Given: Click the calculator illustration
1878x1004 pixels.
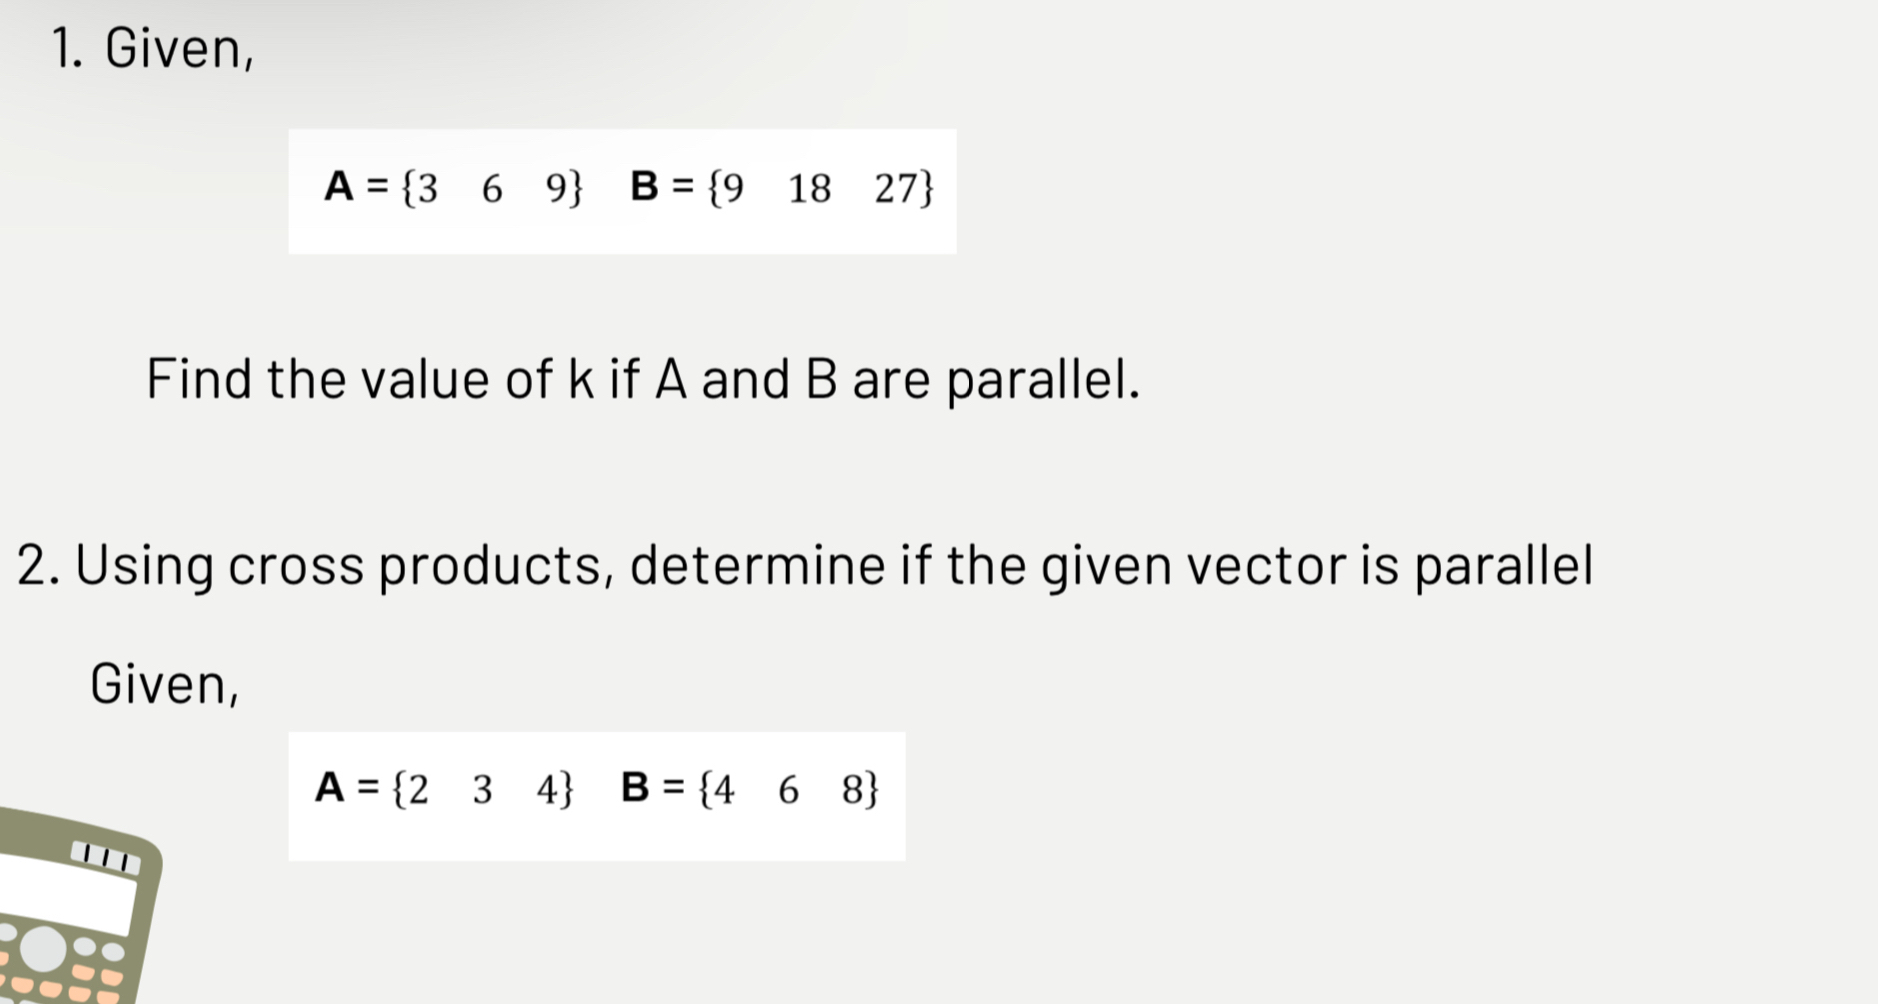Looking at the screenshot, I should tap(75, 905).
